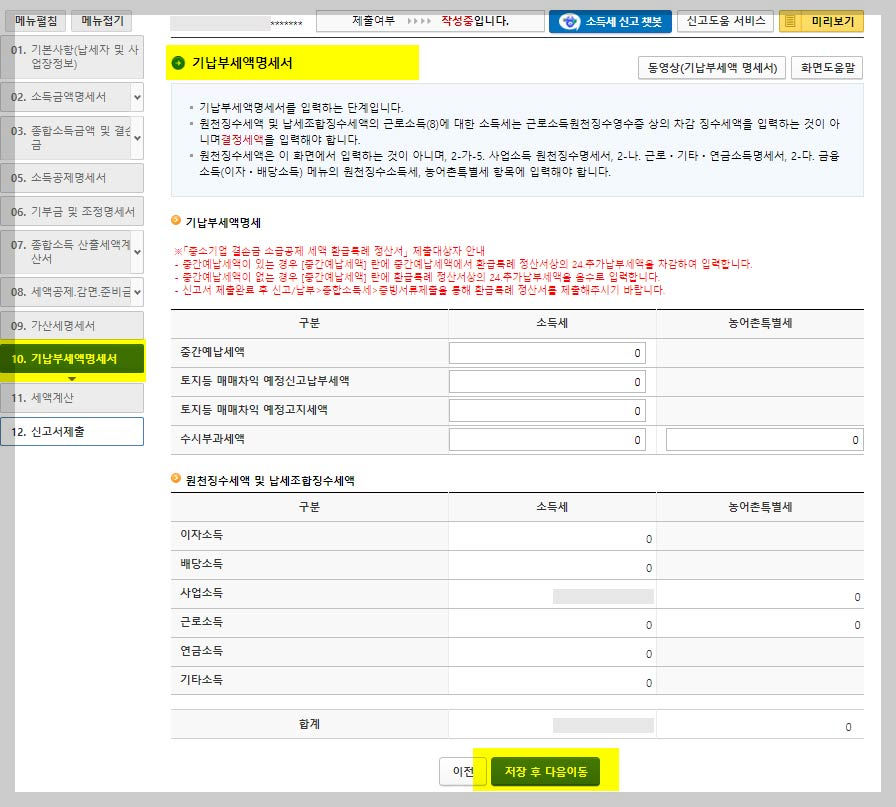The image size is (896, 807).
Task: Click 메뉴펼침 to expand menus
Action: coord(35,21)
